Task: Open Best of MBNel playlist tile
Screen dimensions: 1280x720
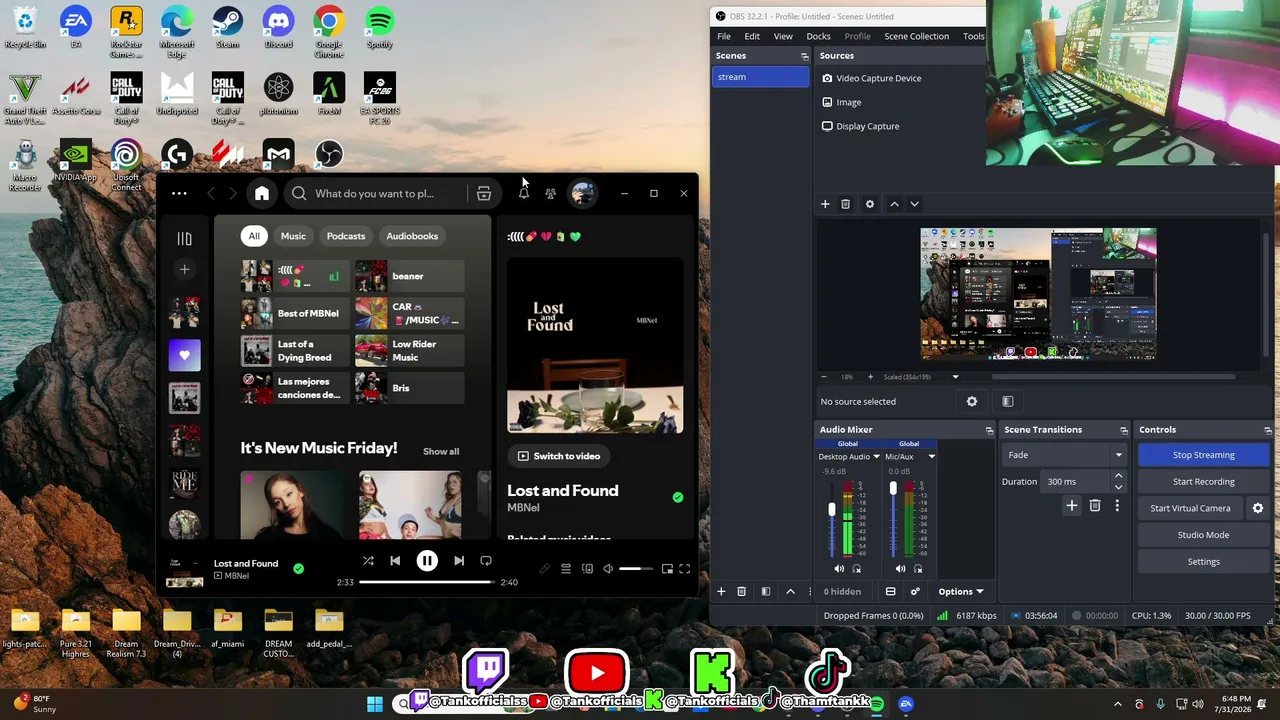Action: (x=295, y=313)
